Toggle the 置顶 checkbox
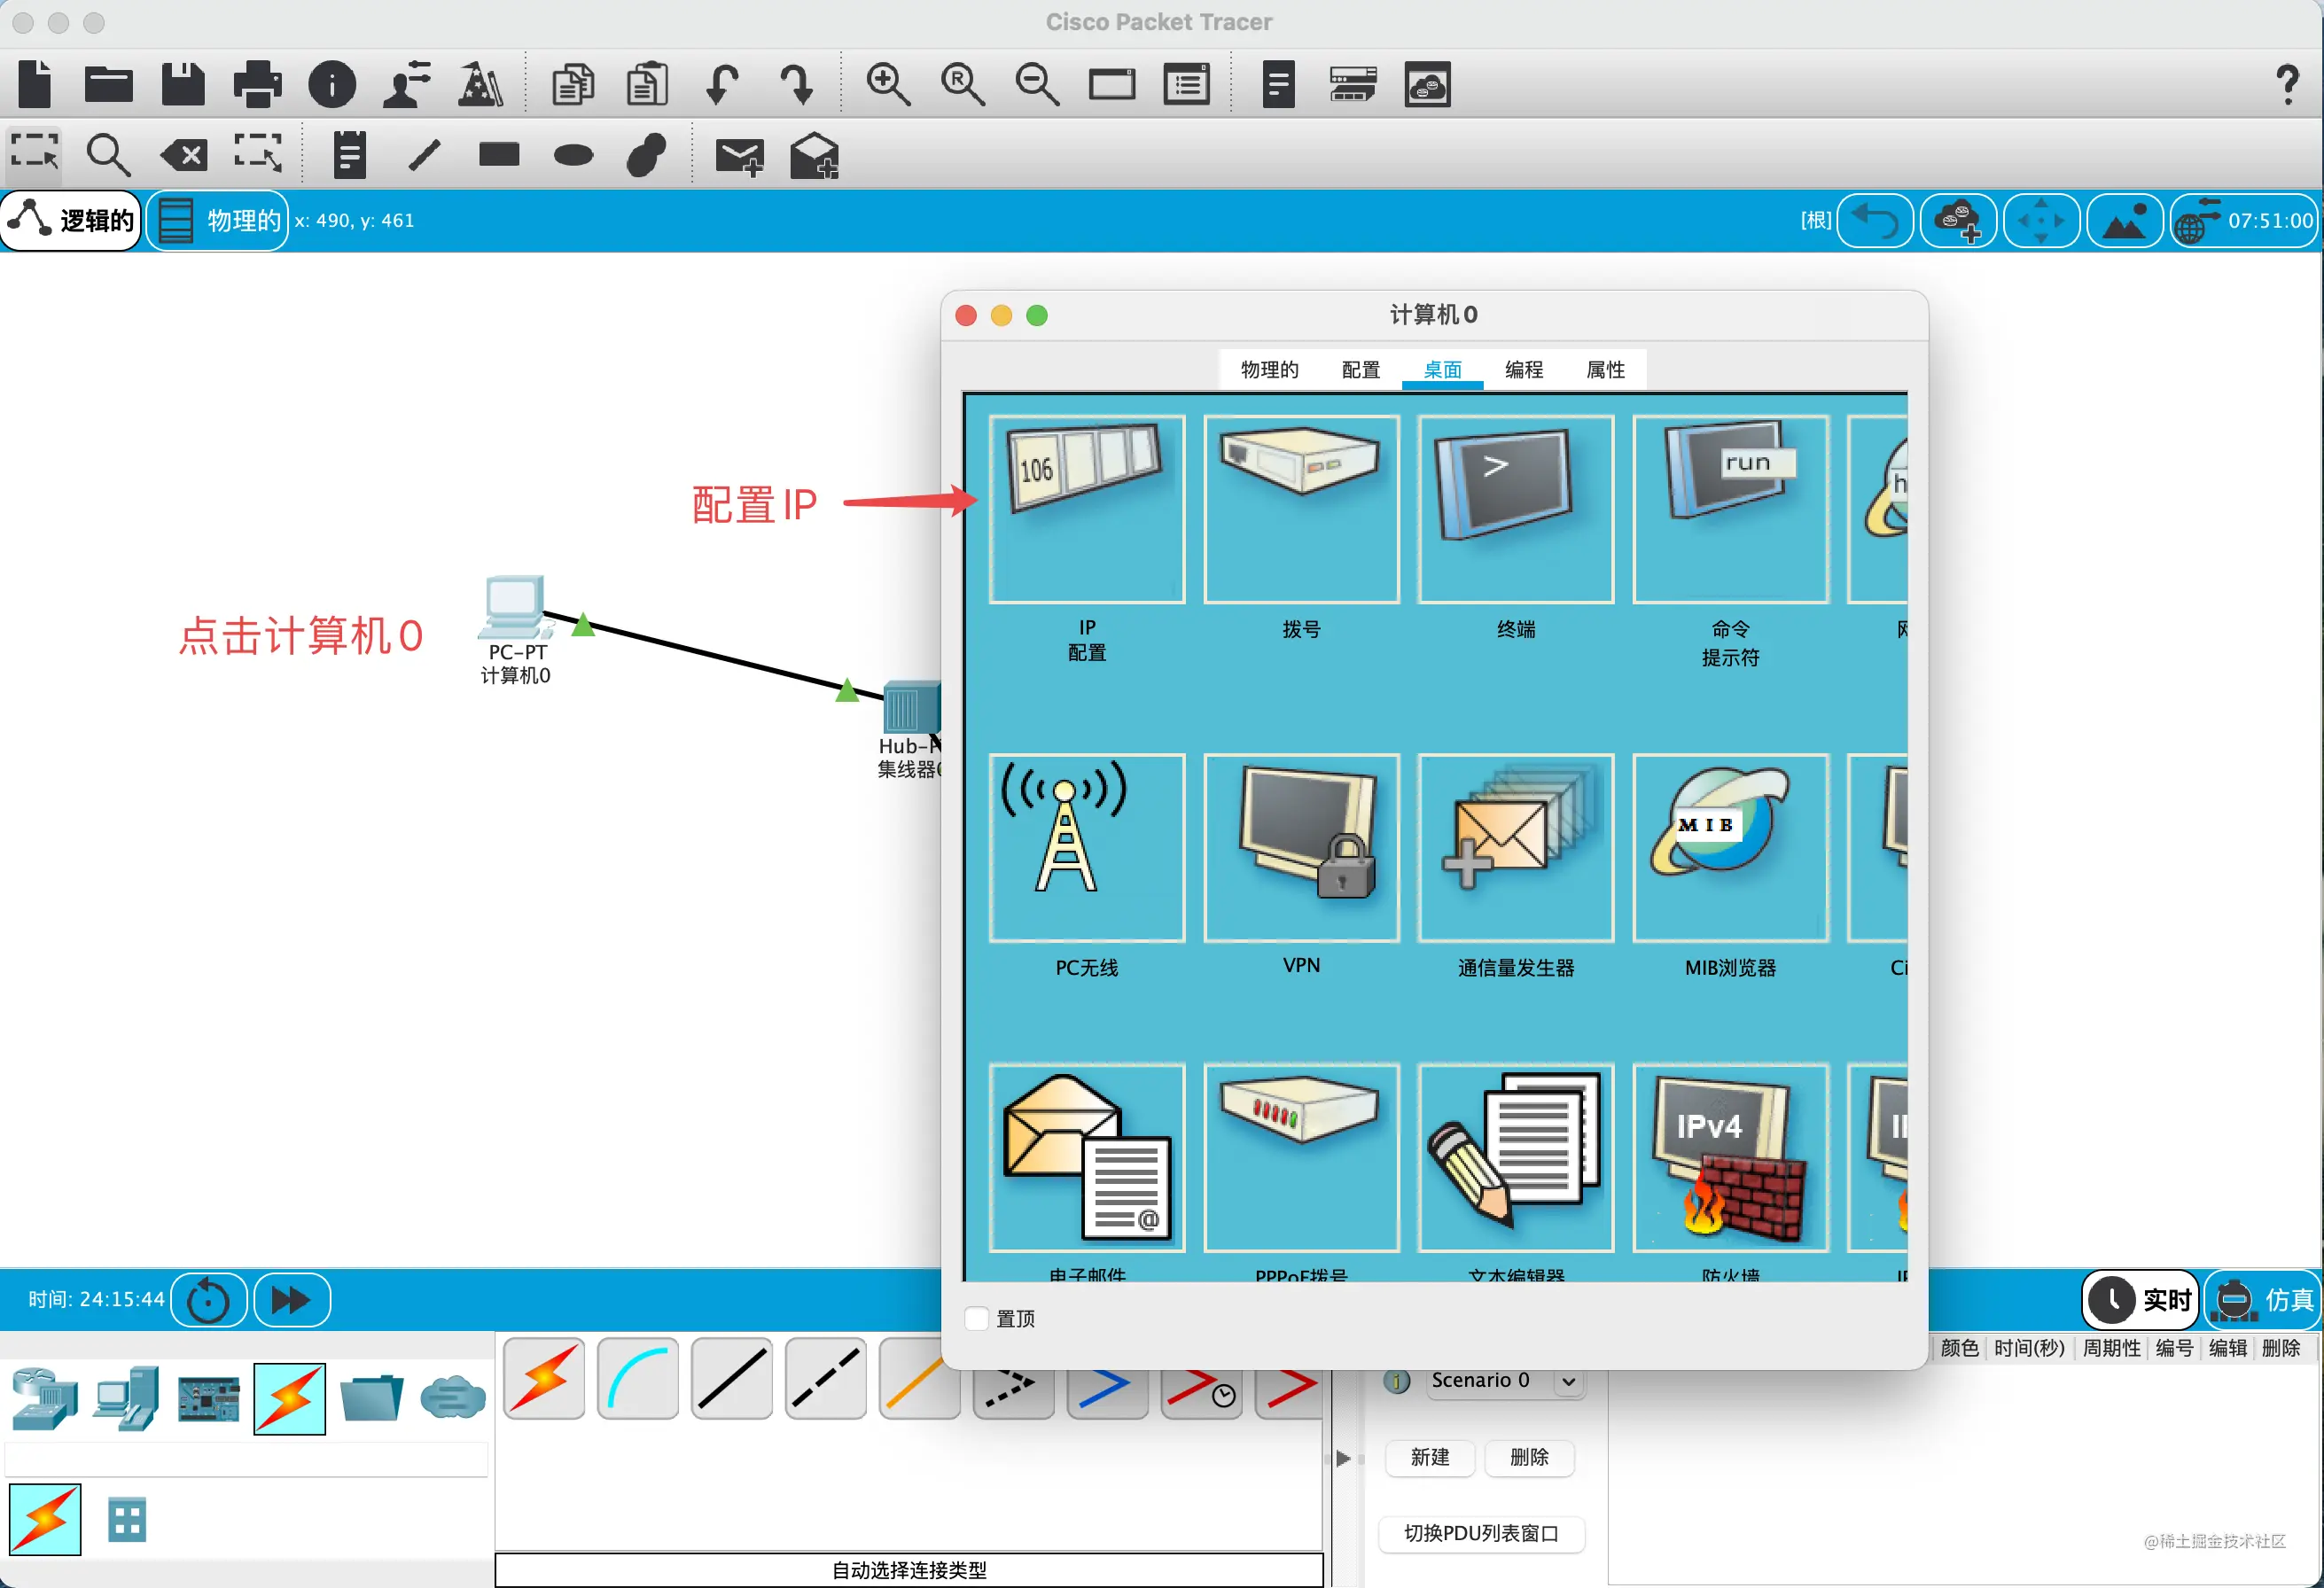This screenshot has height=1588, width=2324. [976, 1318]
